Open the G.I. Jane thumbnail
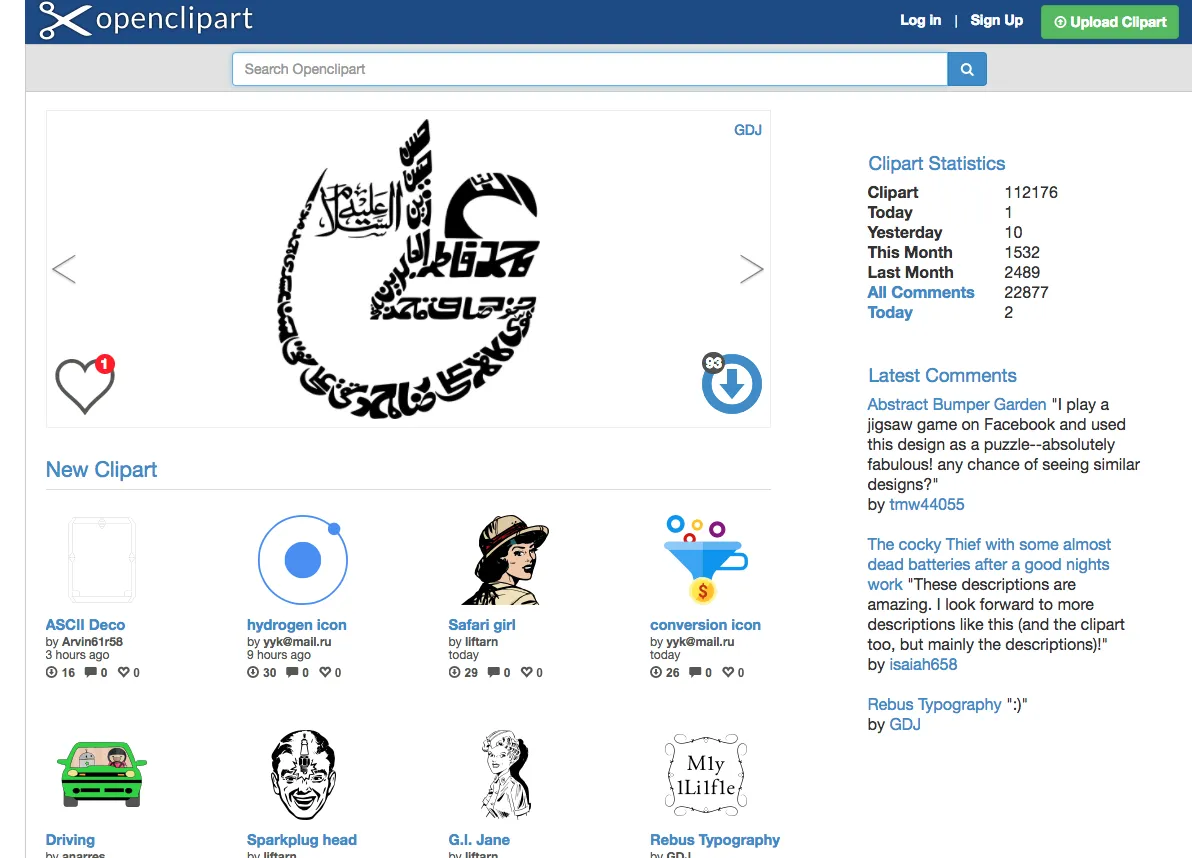The height and width of the screenshot is (858, 1192). coord(505,774)
